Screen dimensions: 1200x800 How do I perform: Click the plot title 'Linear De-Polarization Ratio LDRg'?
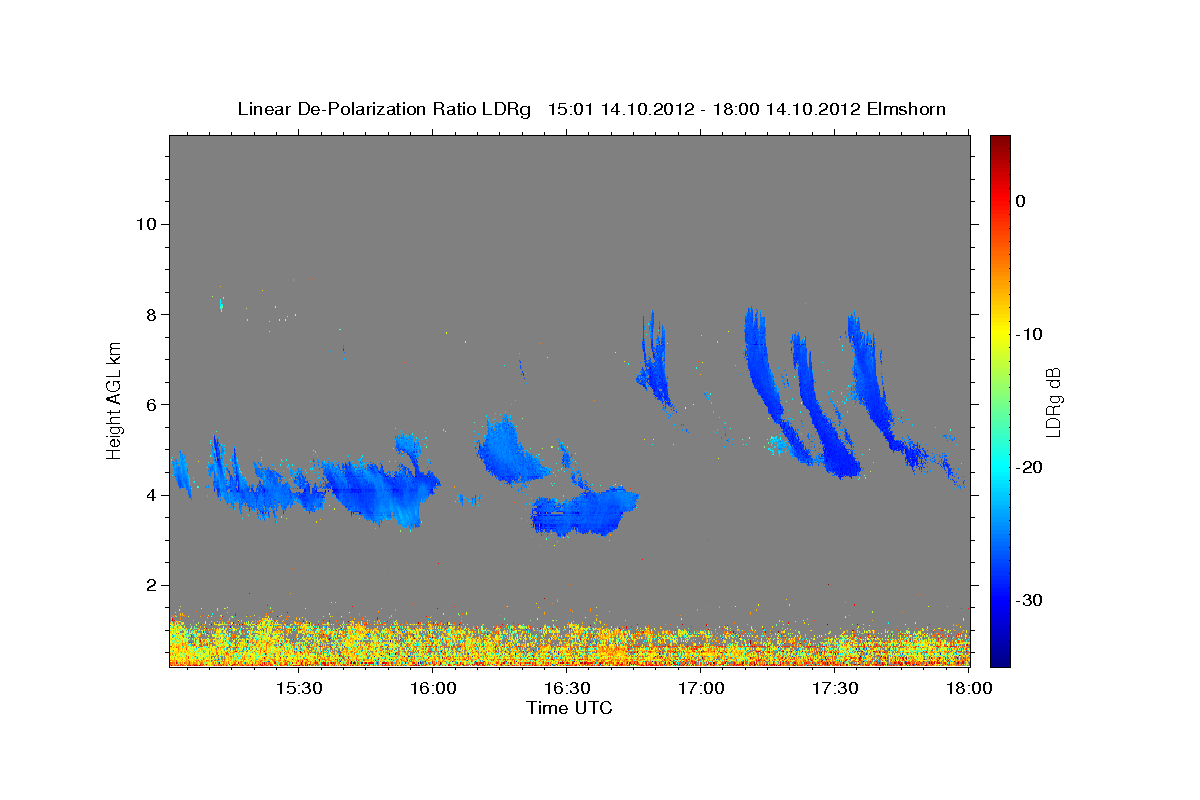click(x=384, y=109)
